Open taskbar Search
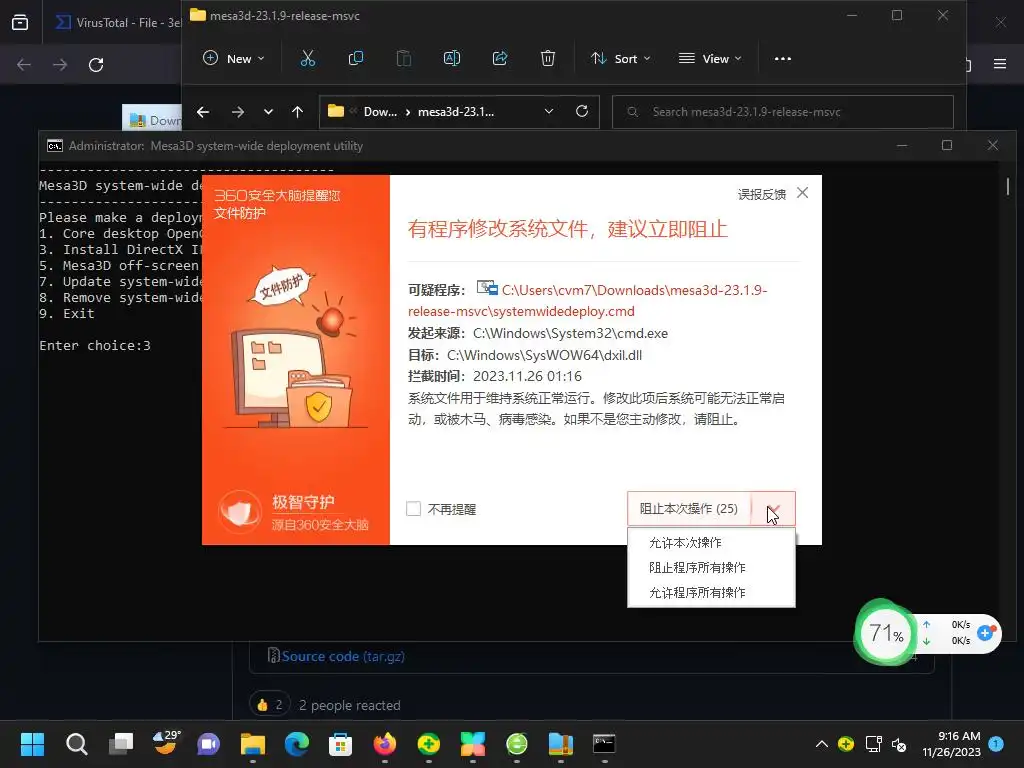1024x768 pixels. click(76, 744)
